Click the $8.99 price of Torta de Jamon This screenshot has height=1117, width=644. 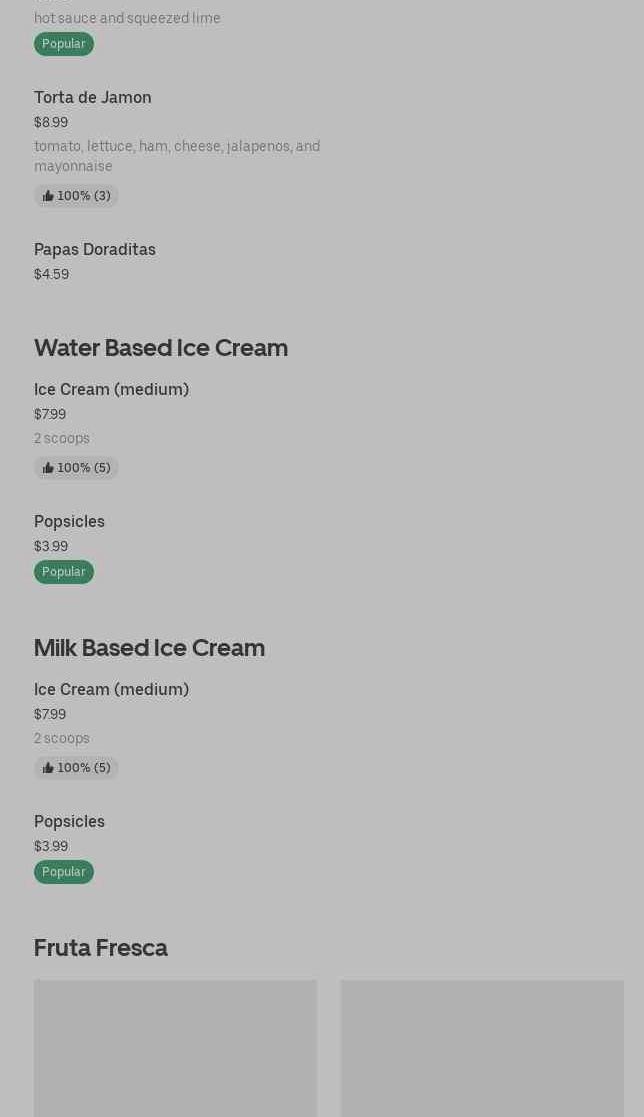point(51,122)
